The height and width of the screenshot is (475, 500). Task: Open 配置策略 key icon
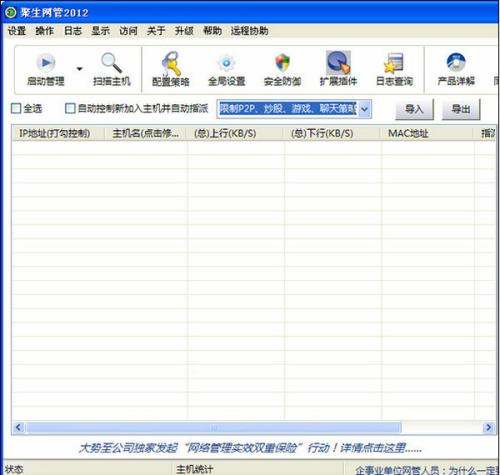[171, 63]
